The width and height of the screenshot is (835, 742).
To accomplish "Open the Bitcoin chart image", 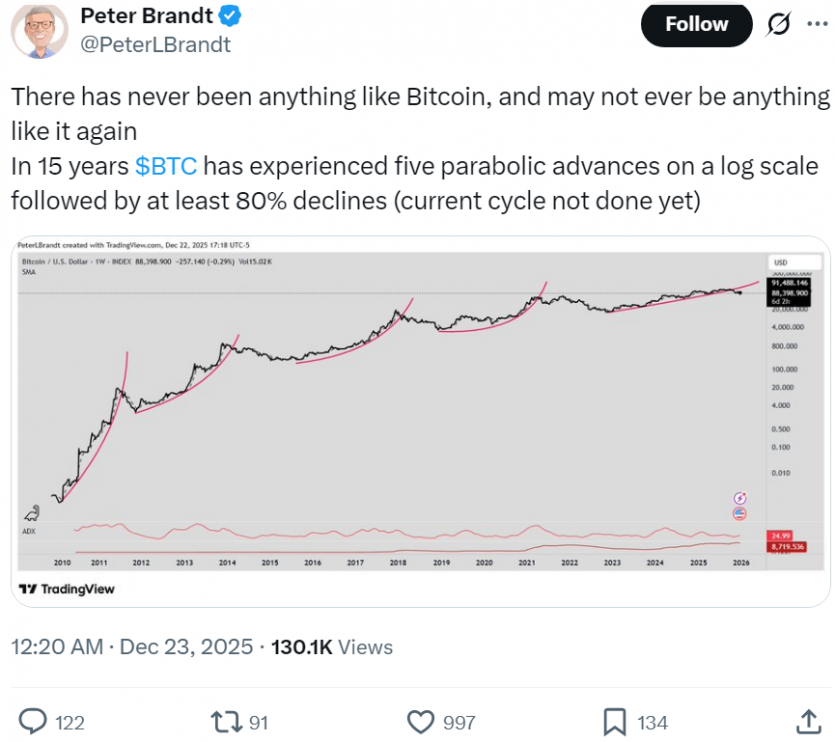I will coord(400,400).
